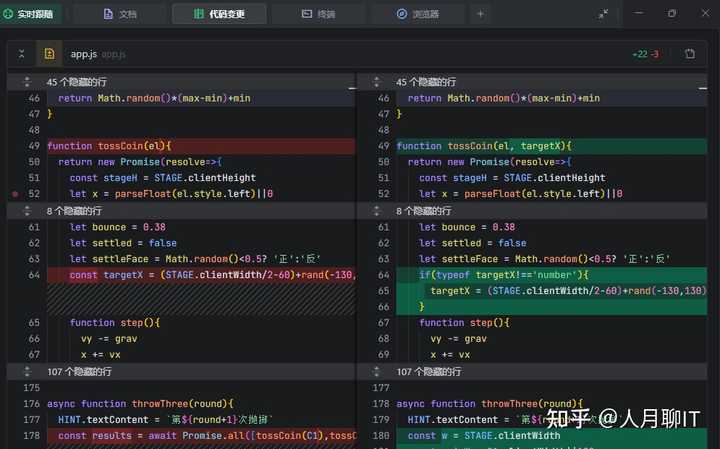Click the collapse panel arrows icon
This screenshot has height=449, width=720.
603,14
